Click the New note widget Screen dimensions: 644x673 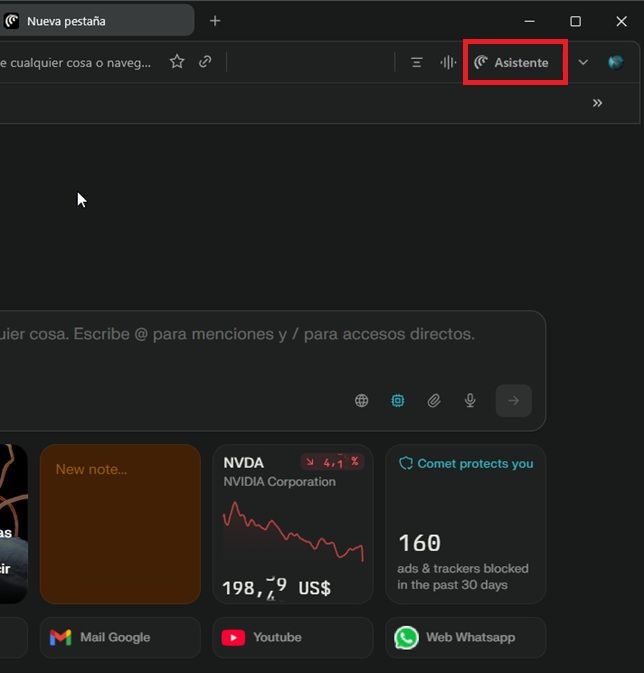pos(120,524)
